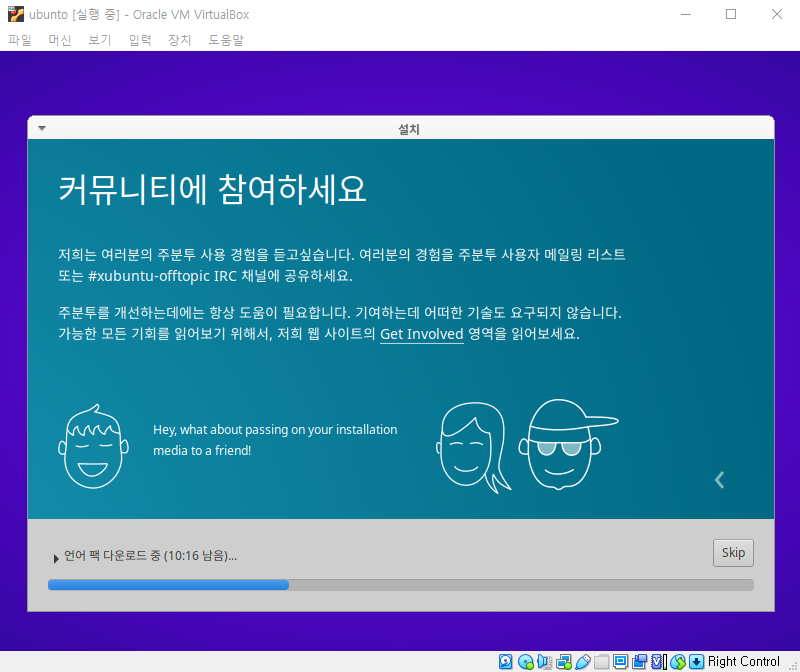Click the 설치 window title
Viewport: 800px width, 672px height.
click(x=409, y=129)
